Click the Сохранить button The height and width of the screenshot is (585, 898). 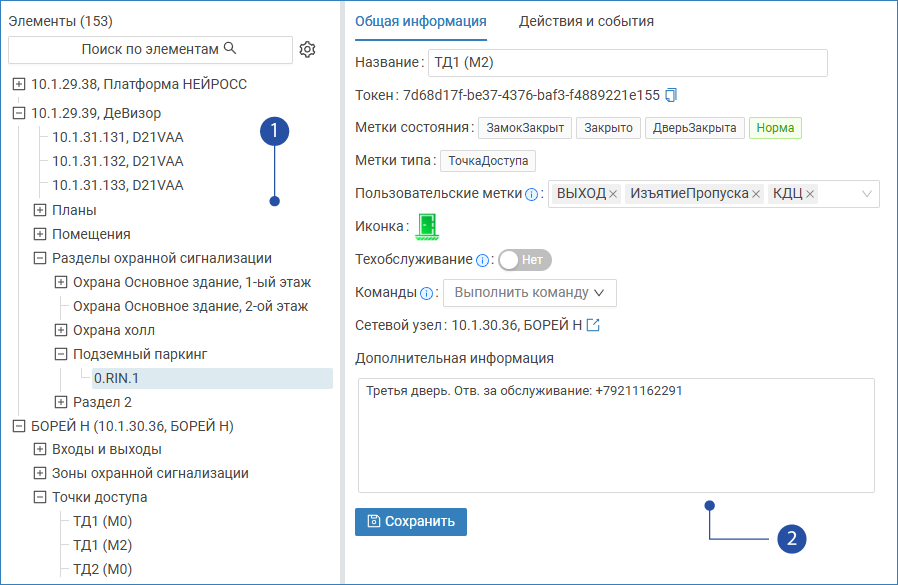tap(411, 521)
